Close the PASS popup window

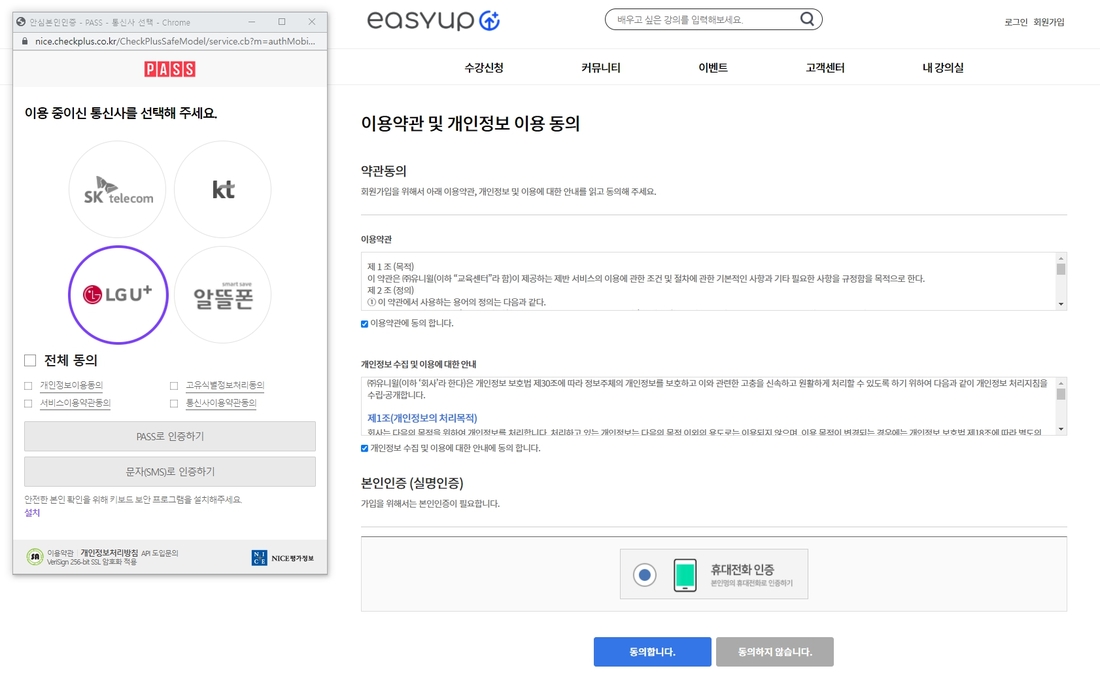coord(312,22)
